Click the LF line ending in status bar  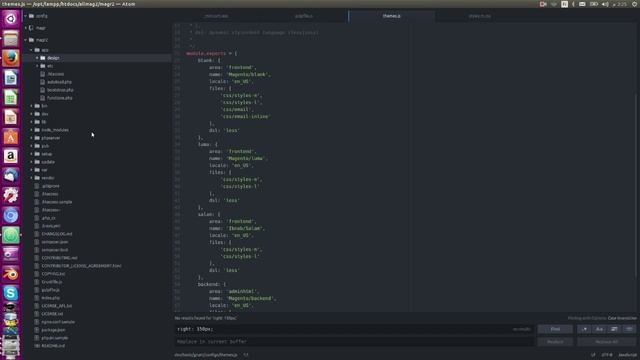593,355
